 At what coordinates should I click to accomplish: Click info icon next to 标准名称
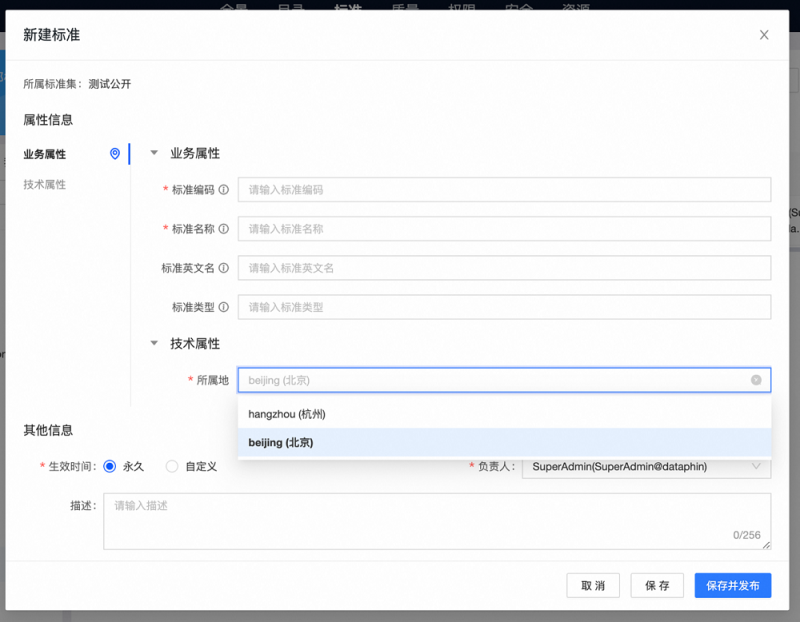tap(224, 229)
